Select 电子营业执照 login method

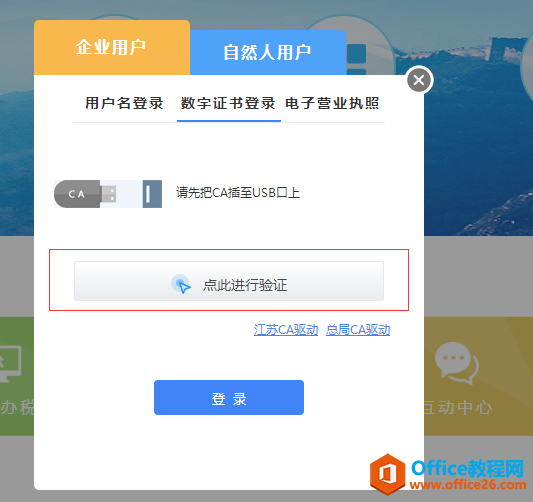click(x=332, y=103)
